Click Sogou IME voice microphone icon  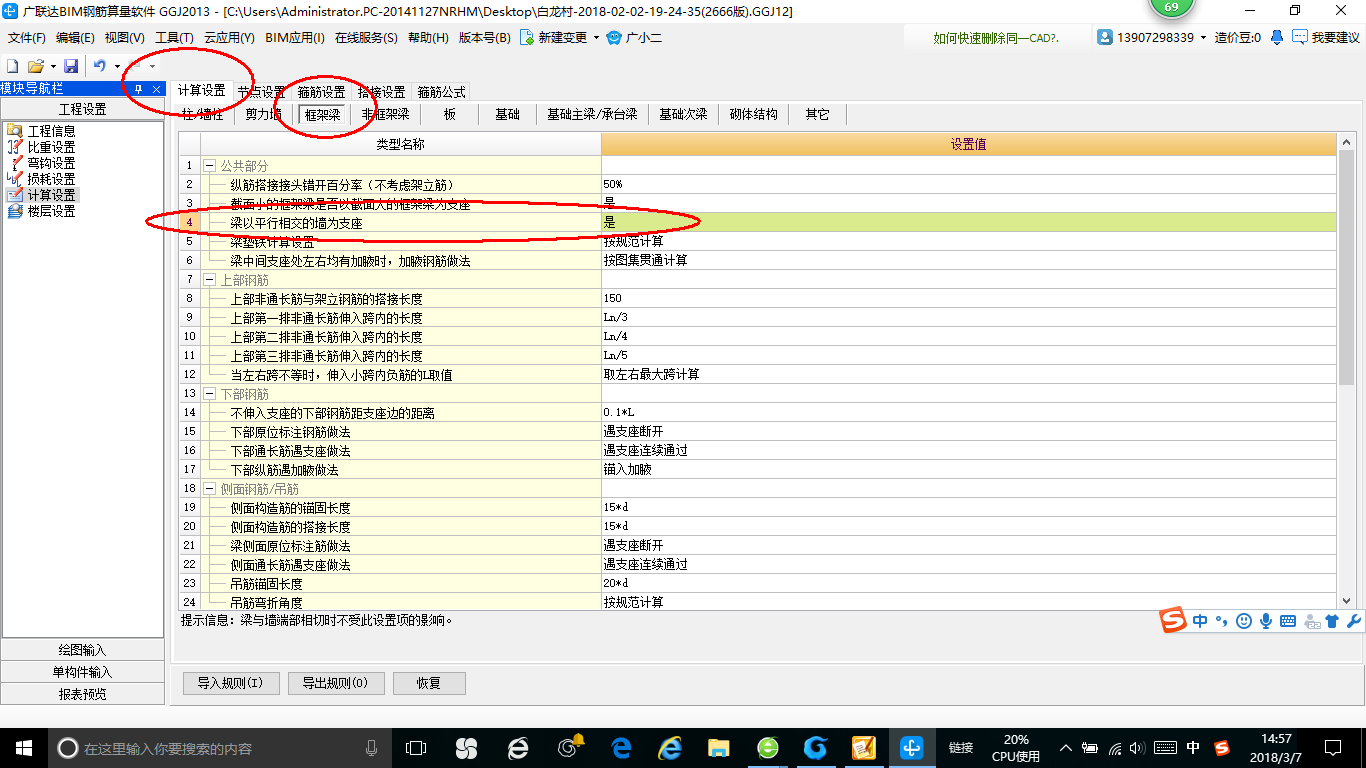pos(1266,621)
